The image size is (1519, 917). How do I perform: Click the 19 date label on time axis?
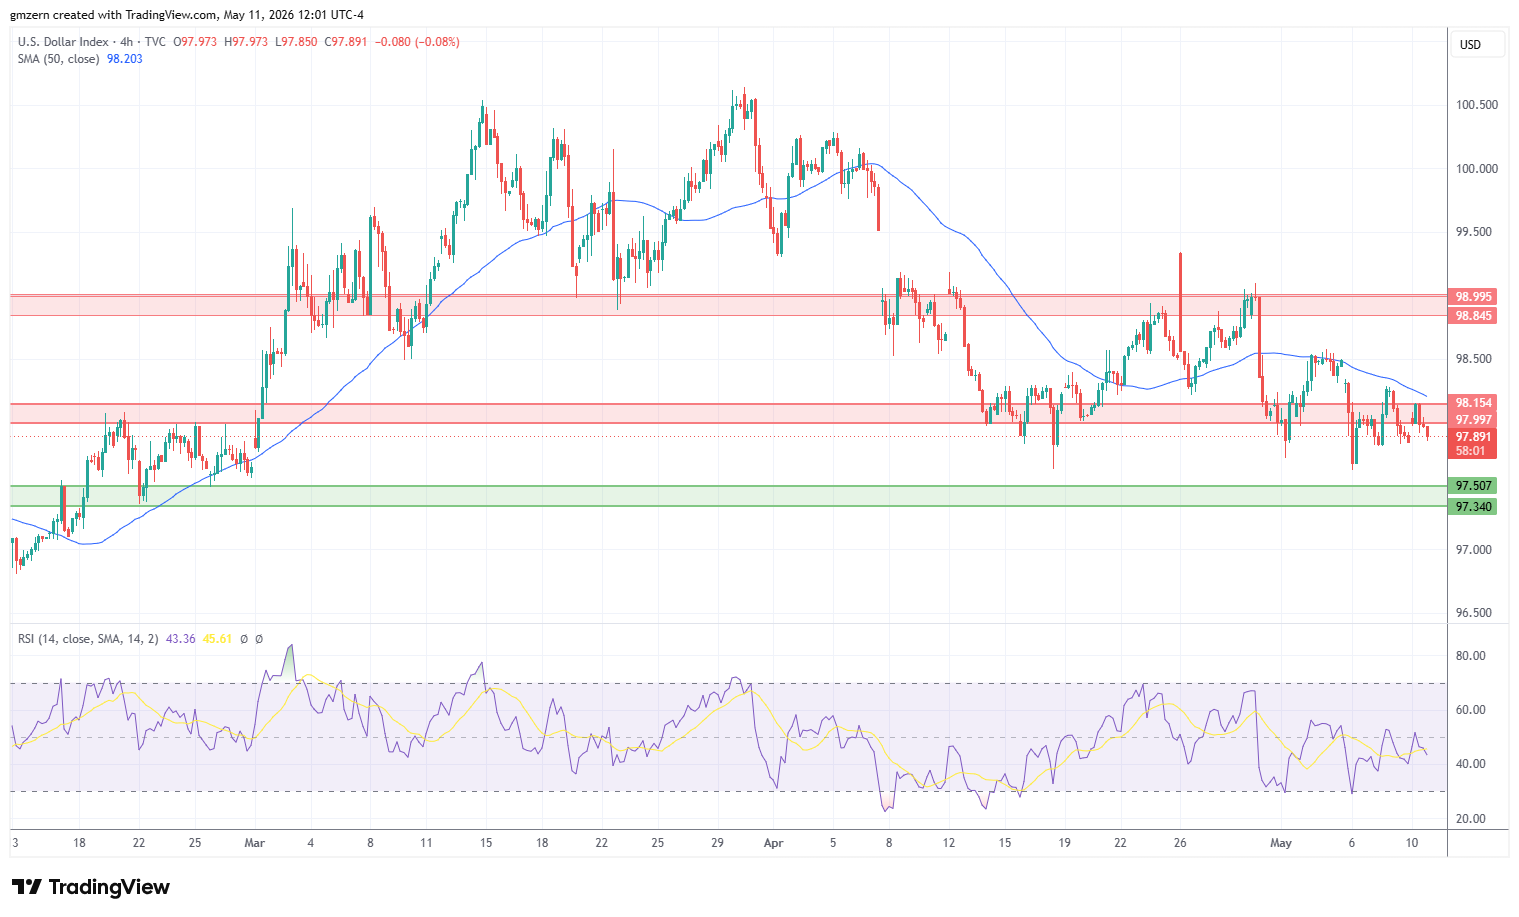1065,843
